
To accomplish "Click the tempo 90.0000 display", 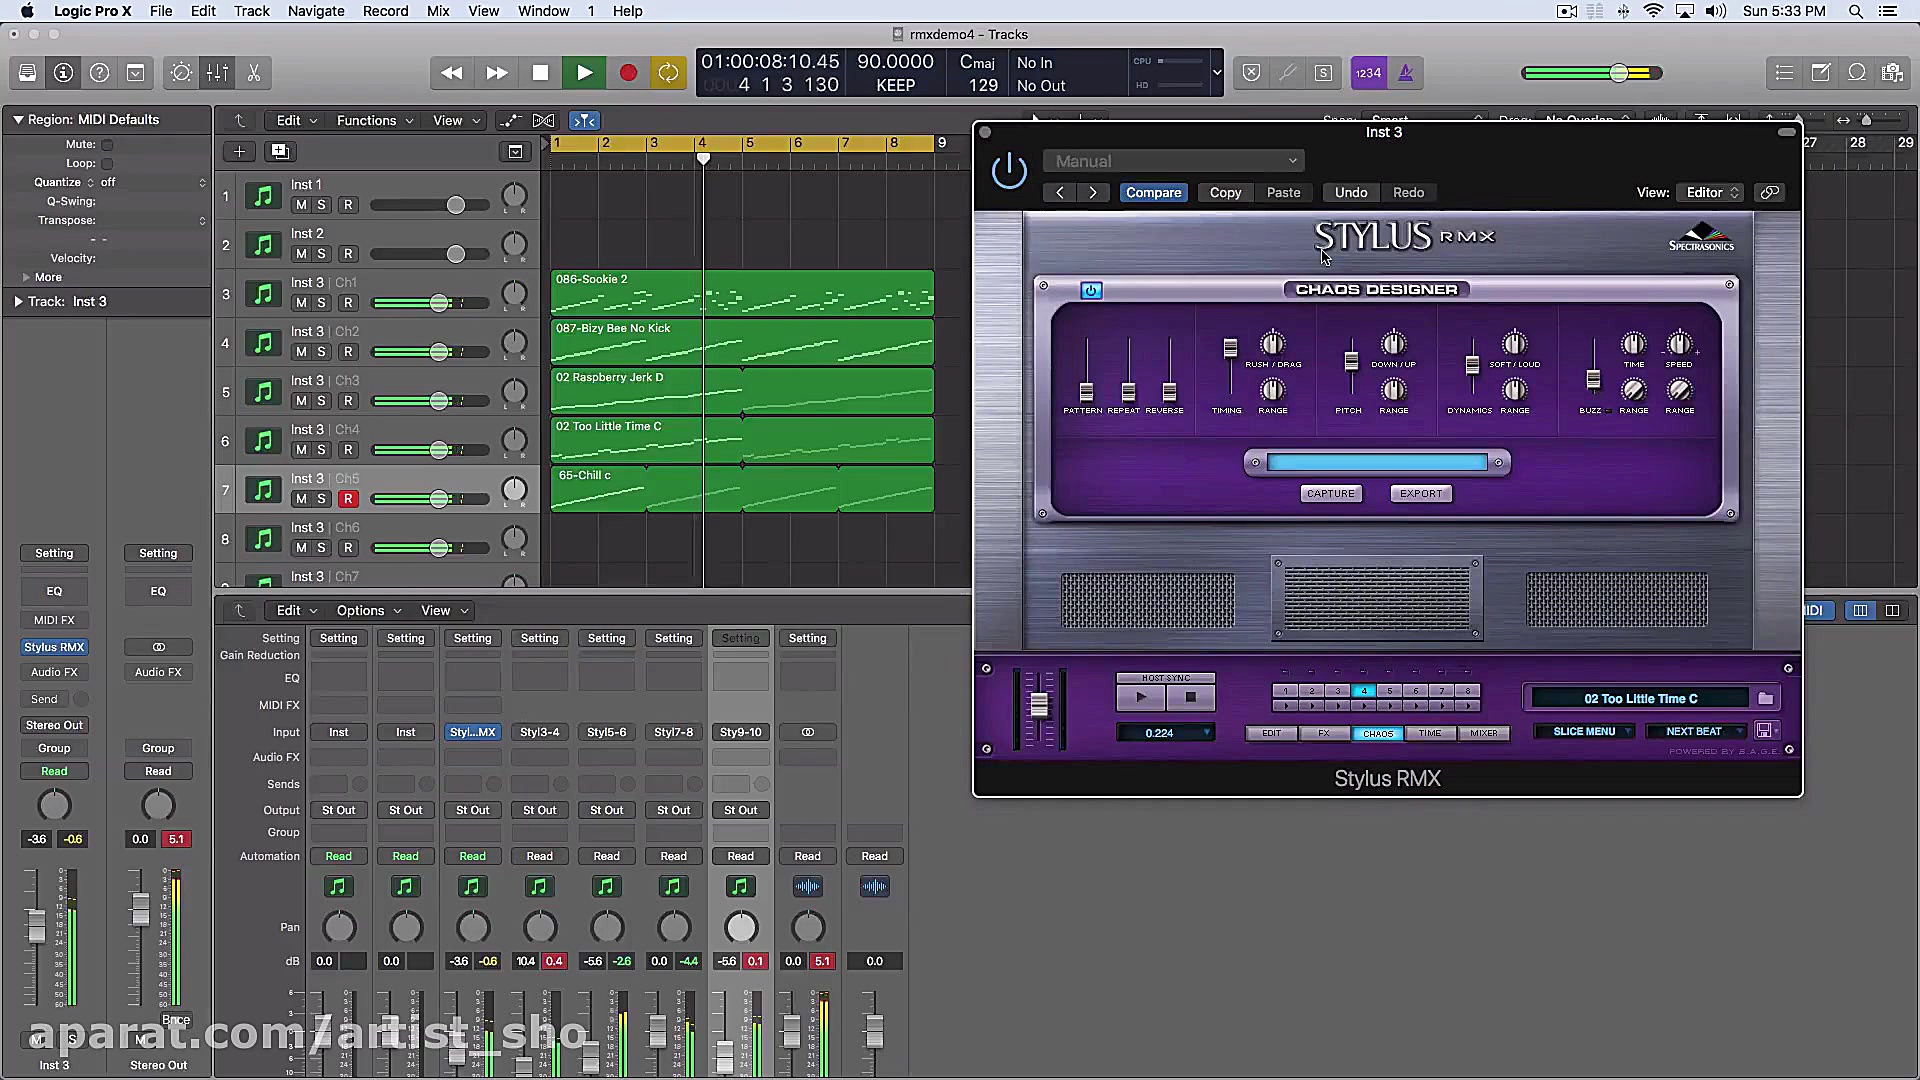I will [x=895, y=62].
